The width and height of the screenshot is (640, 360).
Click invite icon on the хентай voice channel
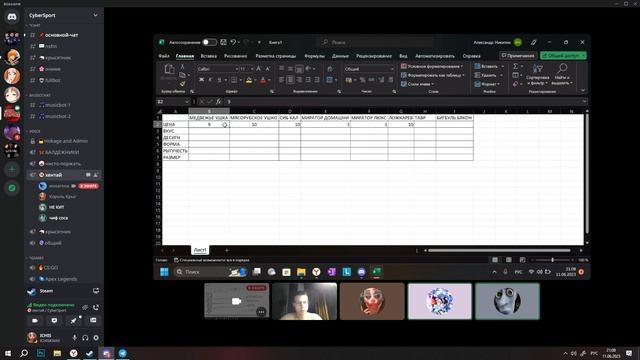tap(96, 175)
